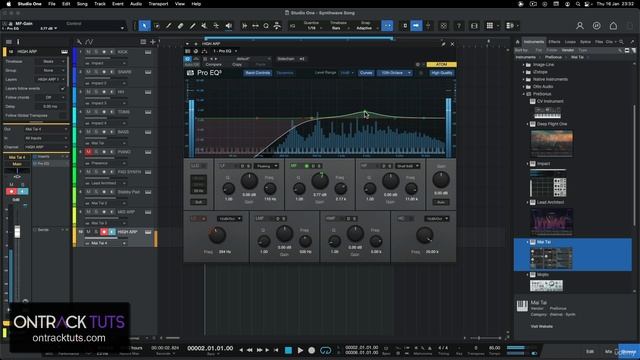Screen dimensions: 640x360
Task: Open the HF filter type dropdown
Action: pos(408,166)
